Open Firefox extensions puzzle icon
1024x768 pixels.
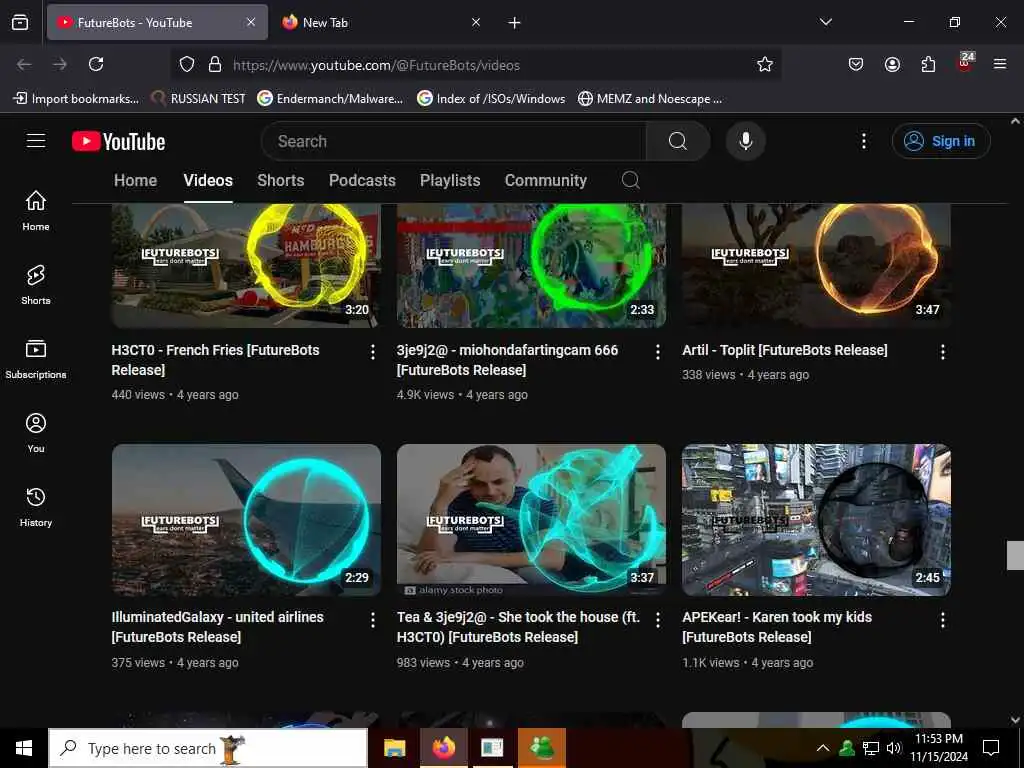point(928,64)
